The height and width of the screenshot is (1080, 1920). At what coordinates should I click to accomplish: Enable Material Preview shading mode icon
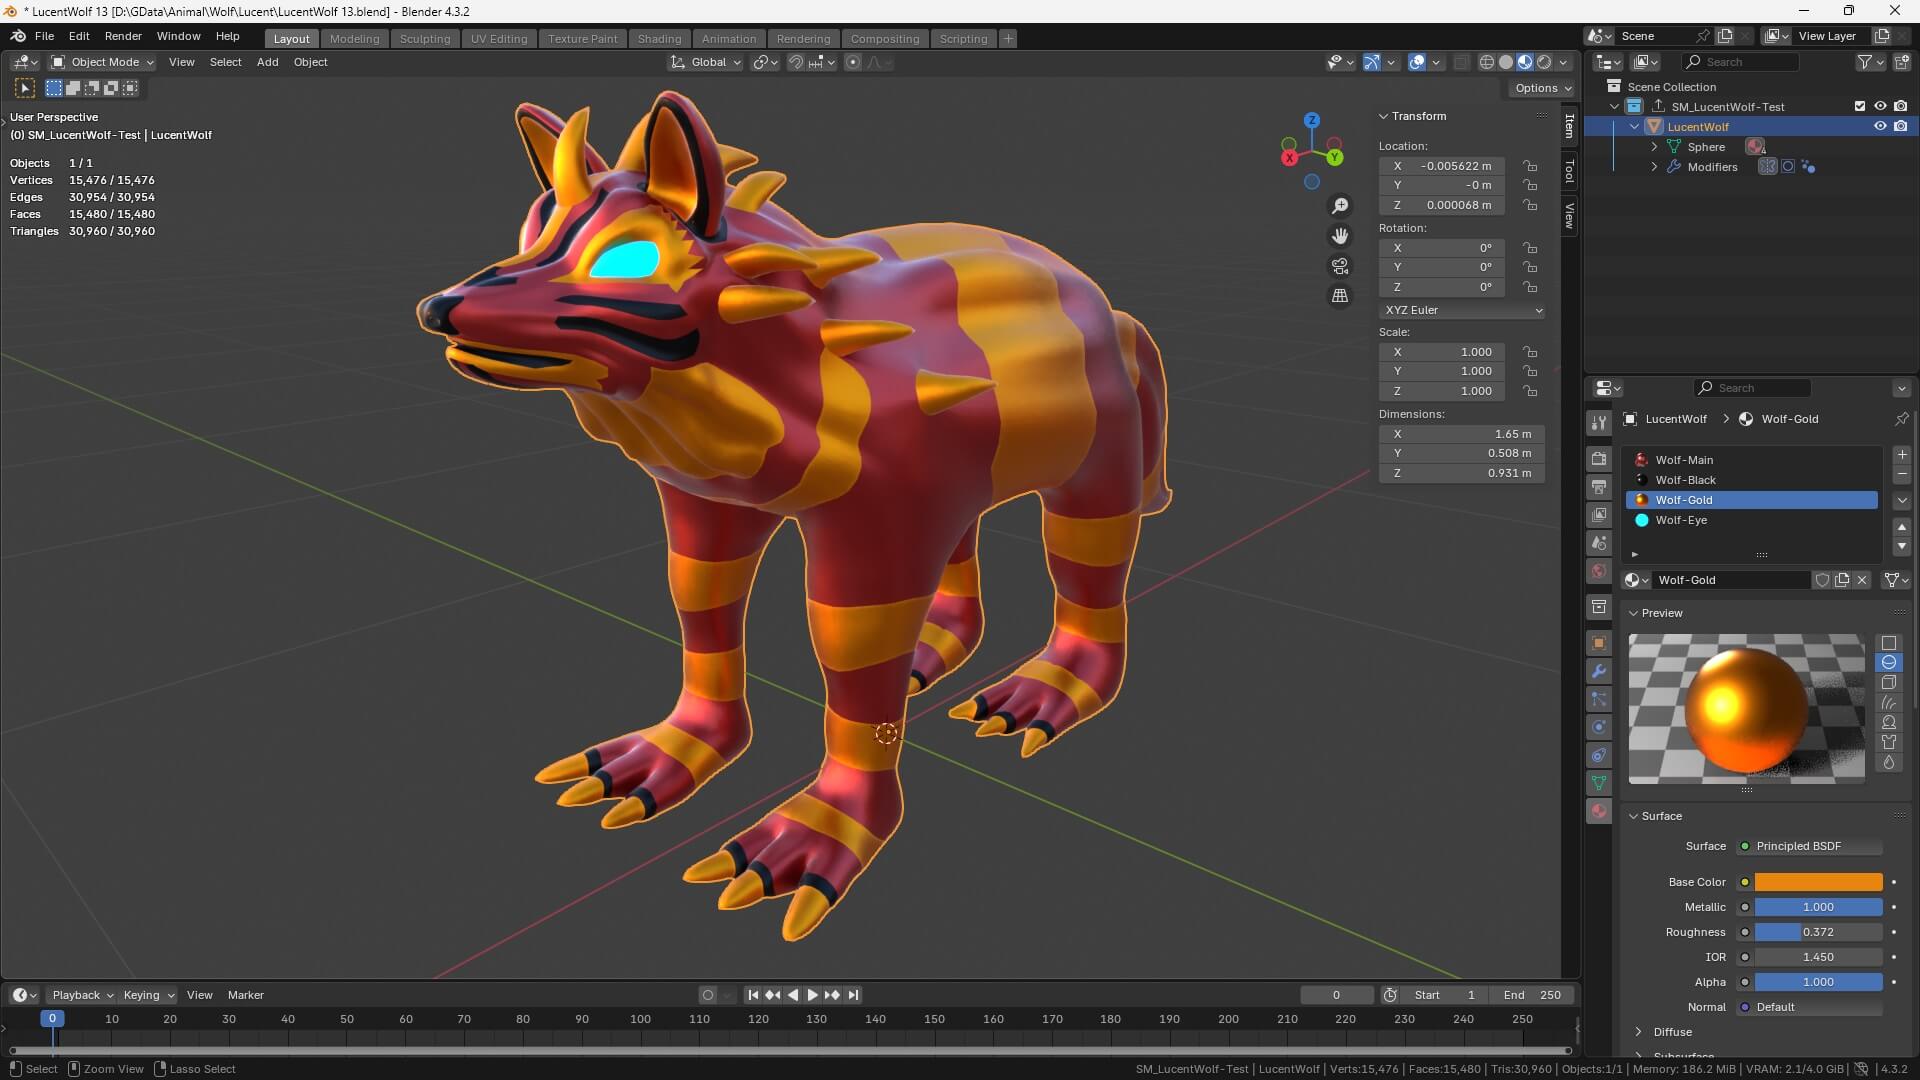coord(1524,61)
